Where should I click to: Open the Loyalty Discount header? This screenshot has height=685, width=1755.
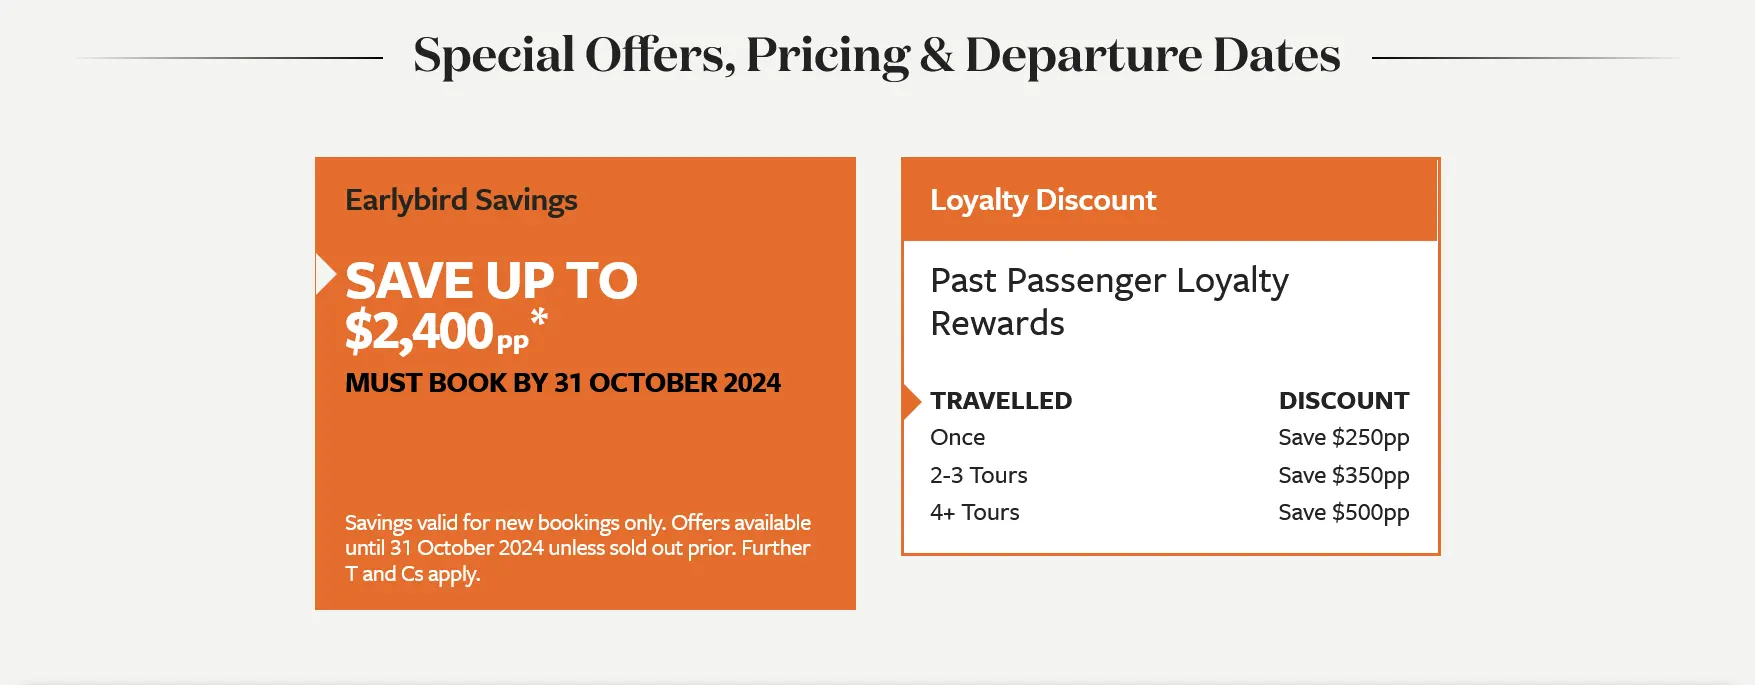[1169, 200]
